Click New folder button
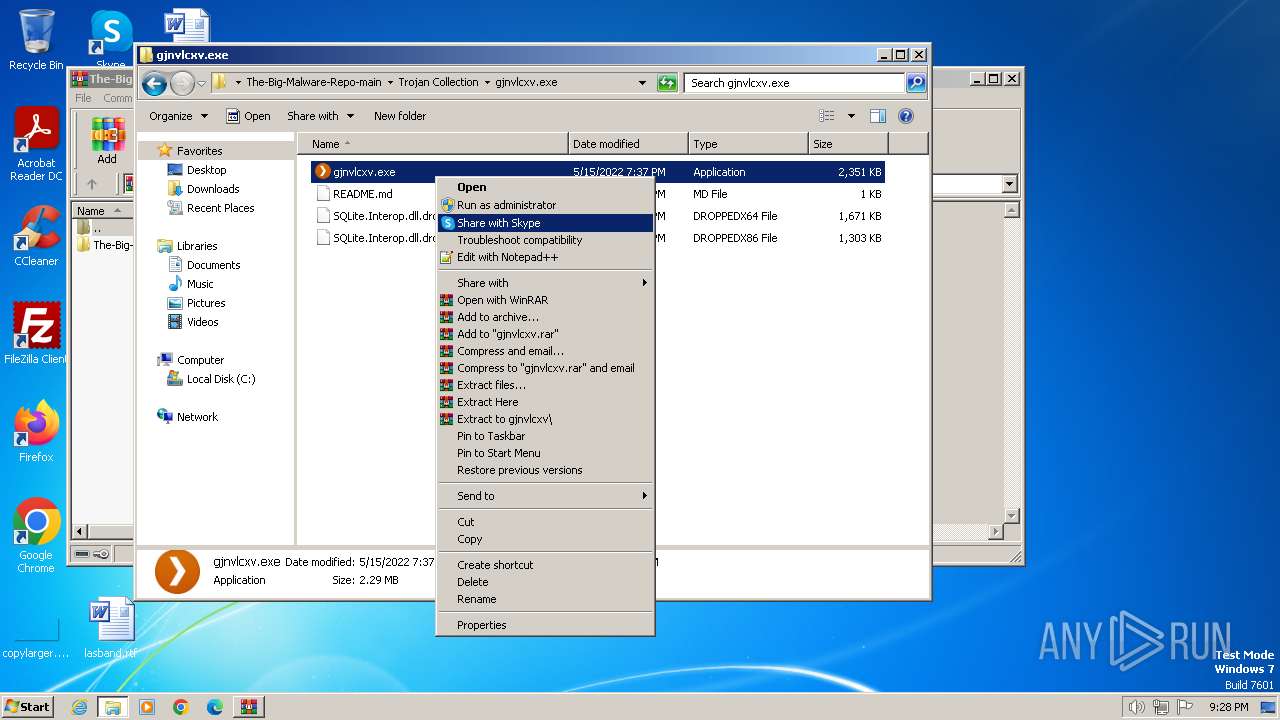Image resolution: width=1280 pixels, height=720 pixels. pyautogui.click(x=400, y=116)
